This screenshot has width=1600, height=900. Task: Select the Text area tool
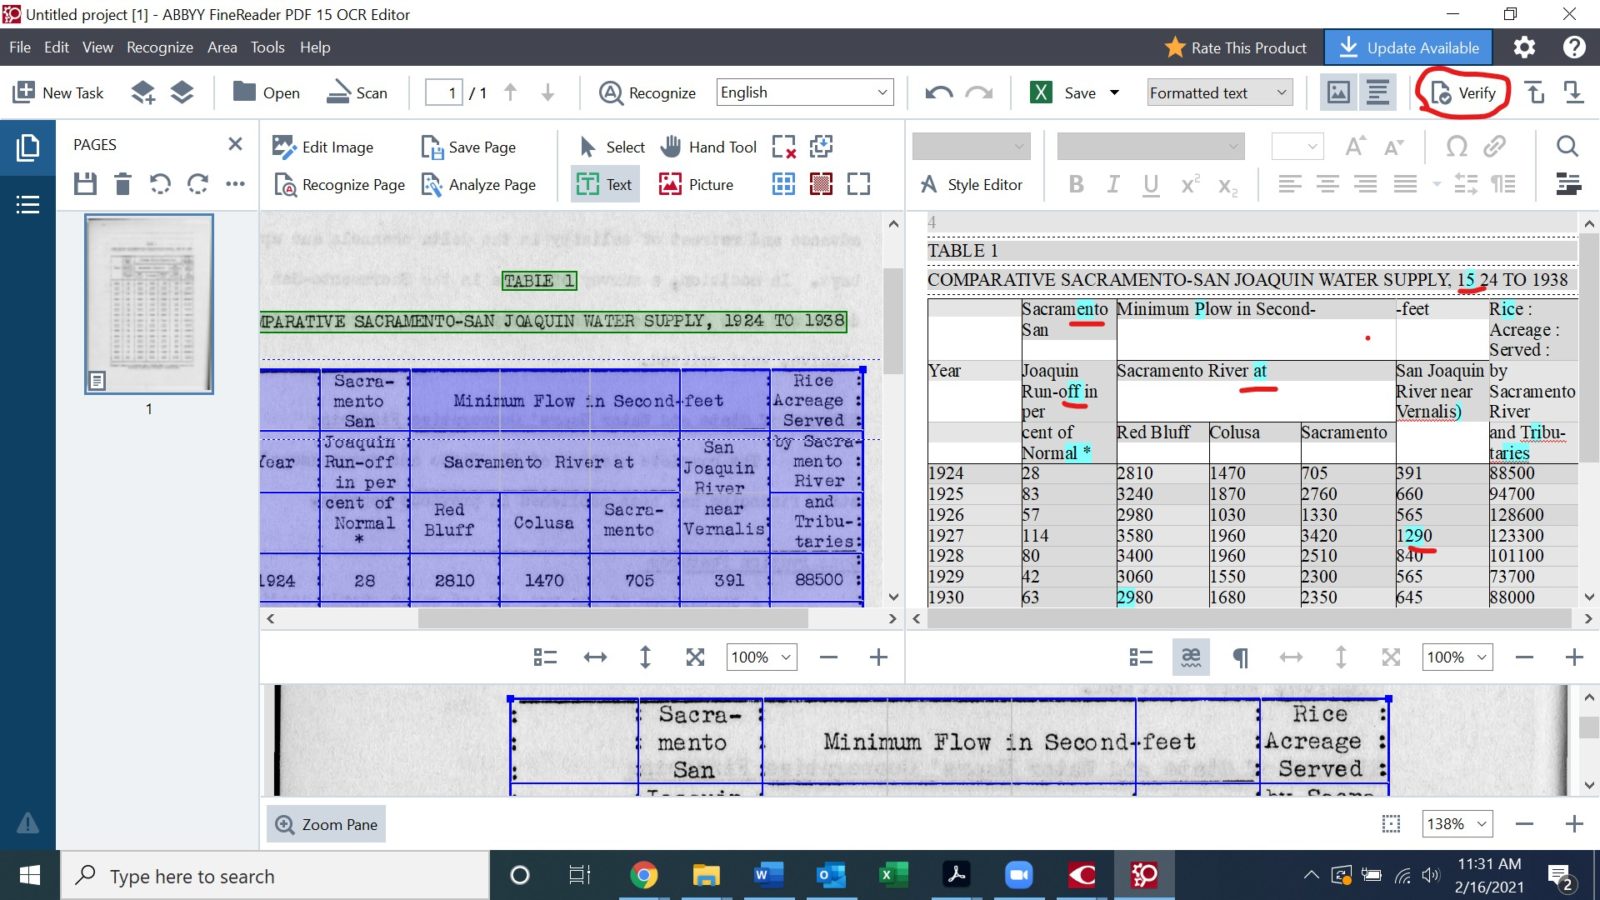603,184
